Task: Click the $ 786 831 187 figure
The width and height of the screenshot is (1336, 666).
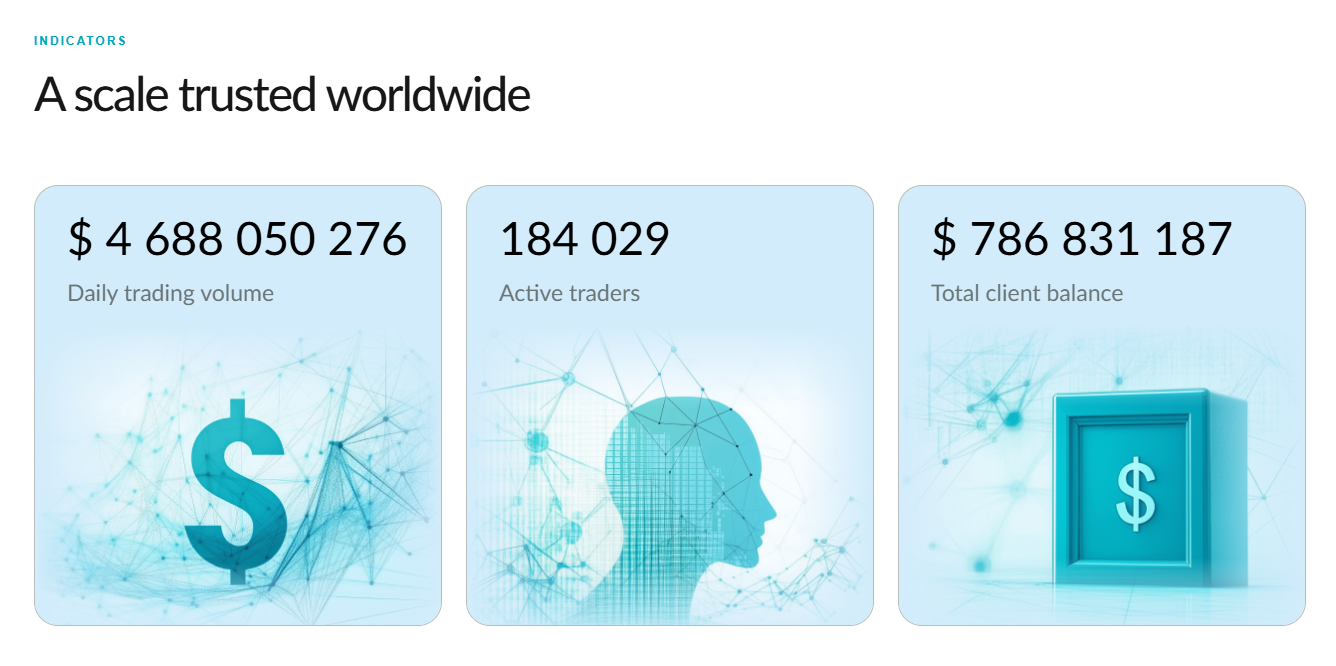Action: coord(1081,239)
